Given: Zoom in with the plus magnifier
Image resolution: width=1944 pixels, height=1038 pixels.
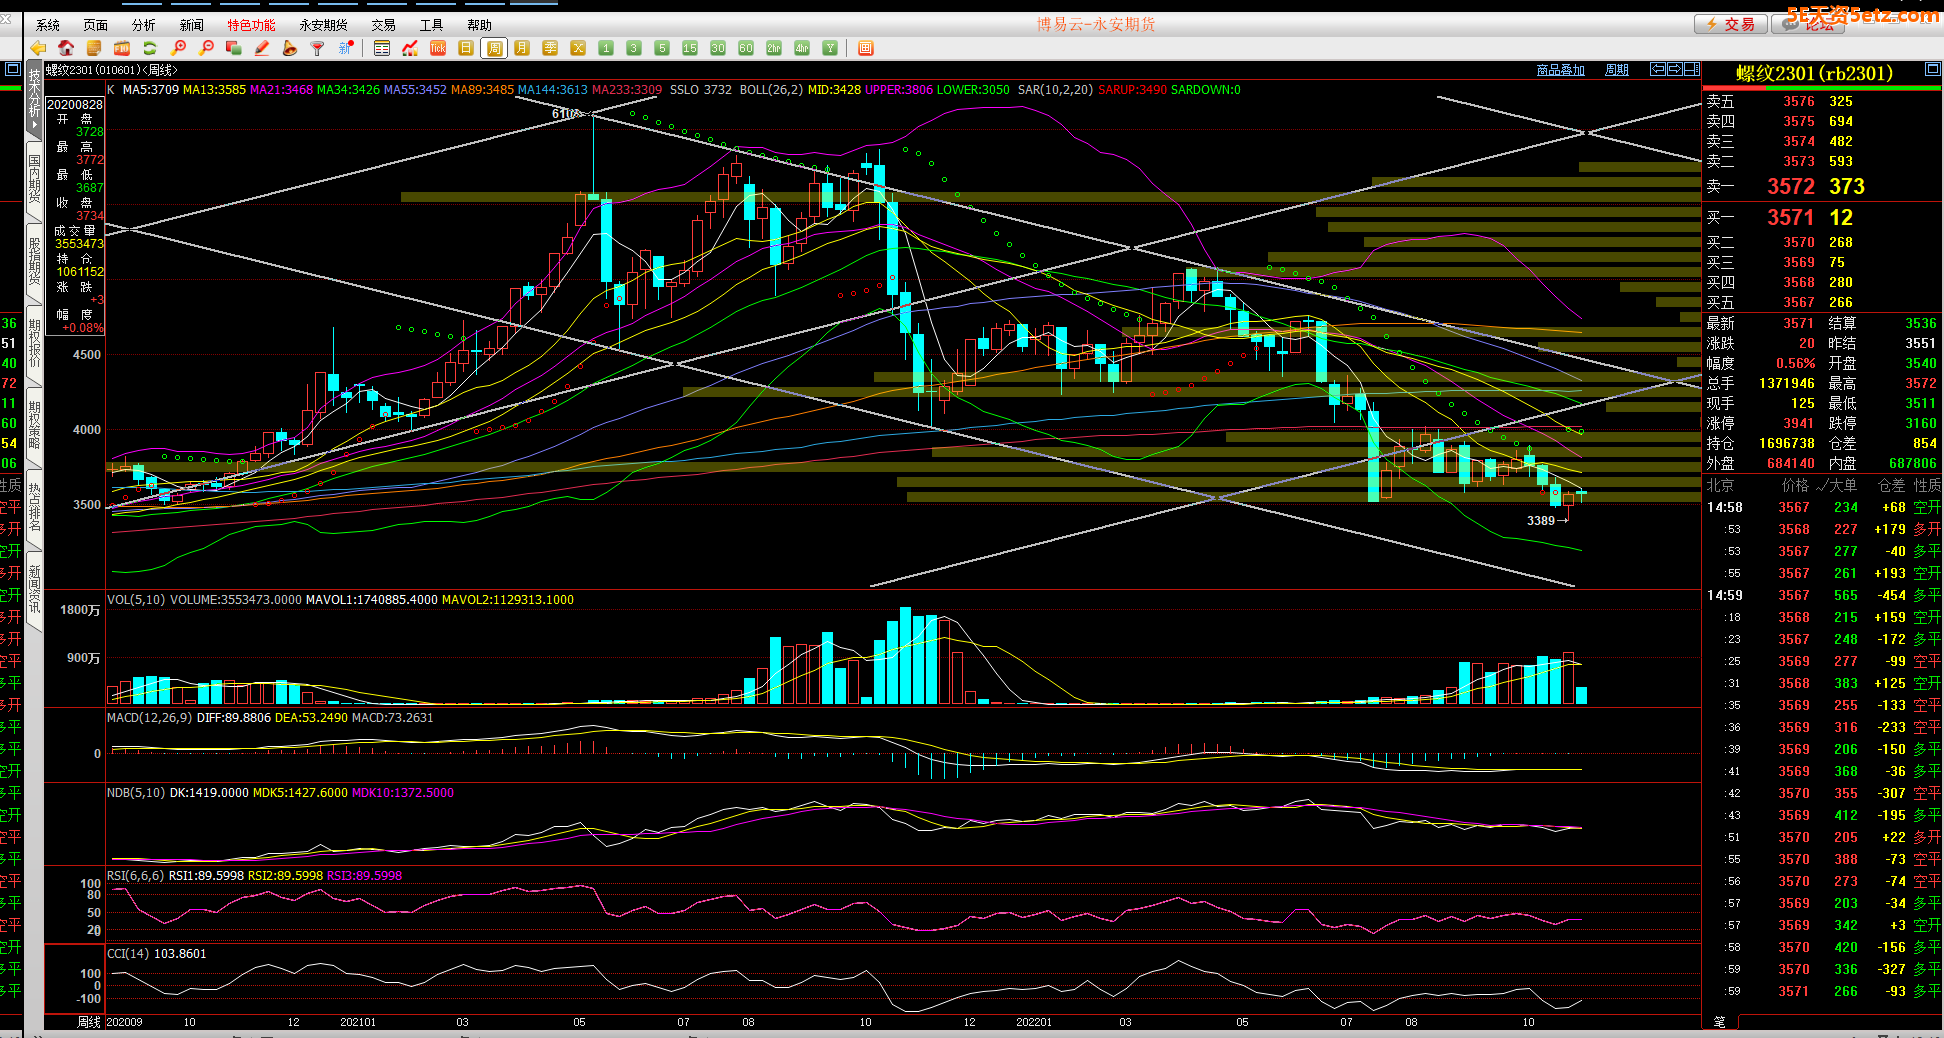Looking at the screenshot, I should point(179,48).
